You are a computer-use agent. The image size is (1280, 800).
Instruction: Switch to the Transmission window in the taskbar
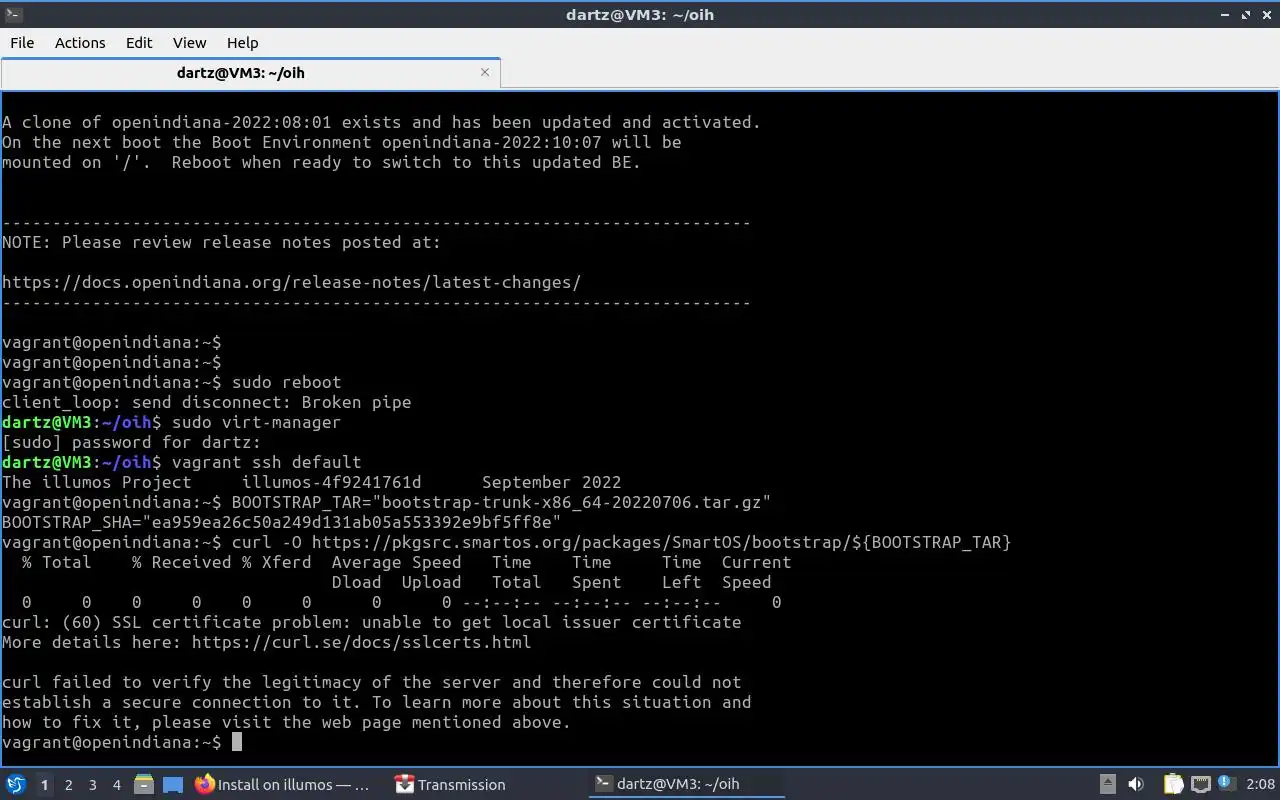pos(450,785)
